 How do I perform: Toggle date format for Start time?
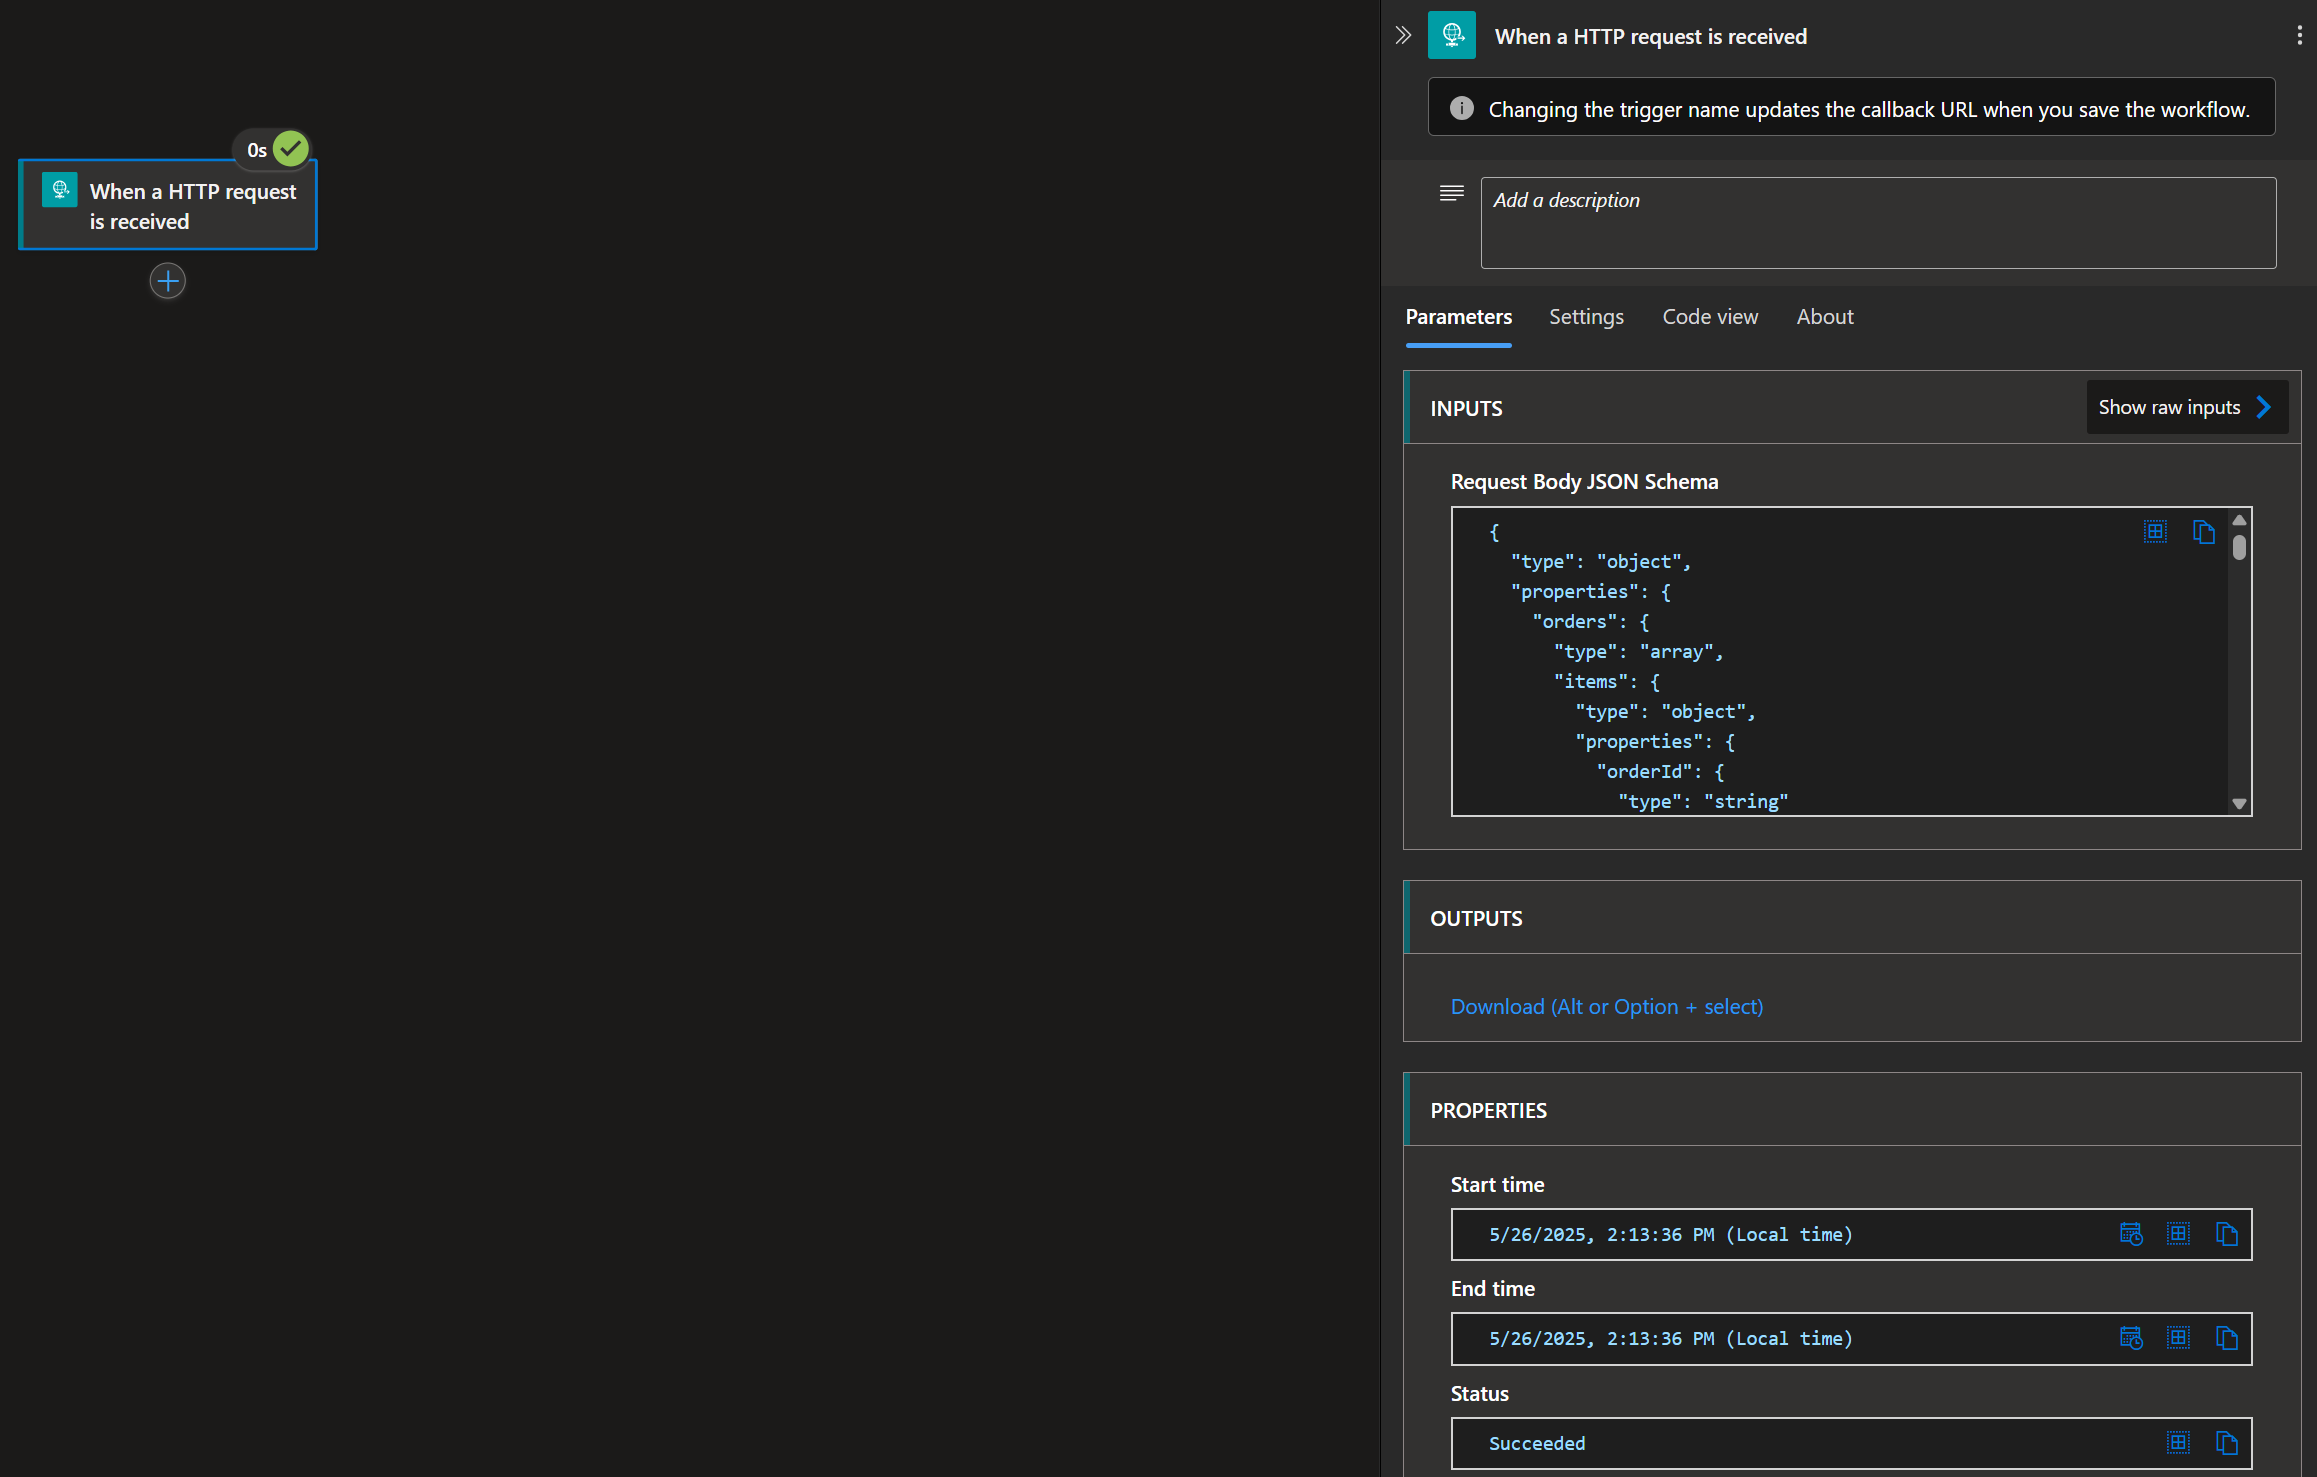2131,1234
